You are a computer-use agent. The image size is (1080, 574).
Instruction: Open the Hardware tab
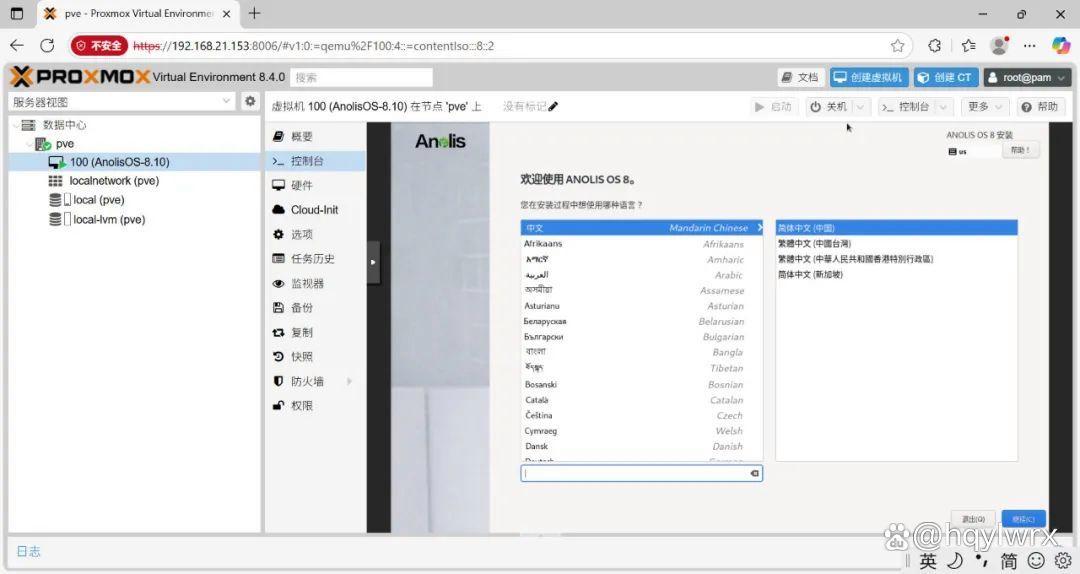[315, 185]
